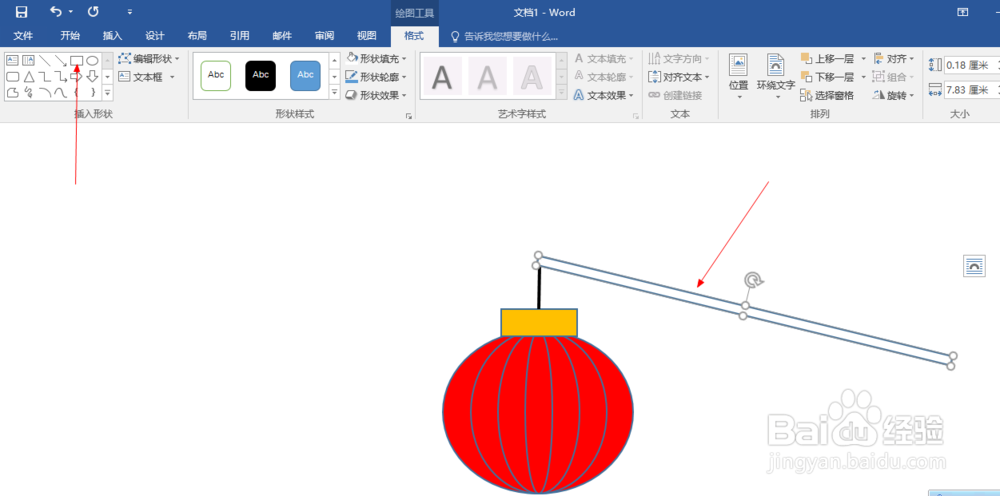1000x496 pixels.
Task: Apply the first dark gray WordArt style
Action: (x=443, y=77)
